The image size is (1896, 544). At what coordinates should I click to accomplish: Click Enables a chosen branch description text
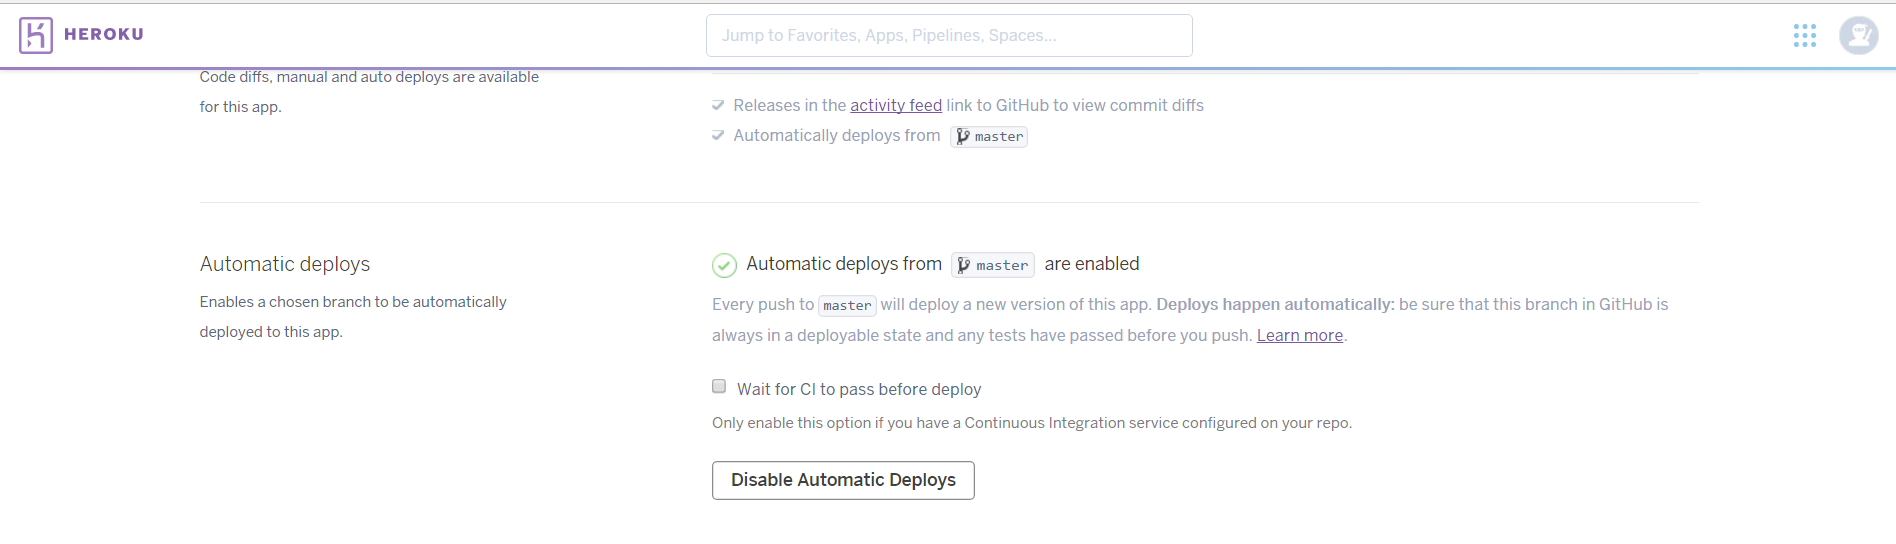[x=353, y=317]
